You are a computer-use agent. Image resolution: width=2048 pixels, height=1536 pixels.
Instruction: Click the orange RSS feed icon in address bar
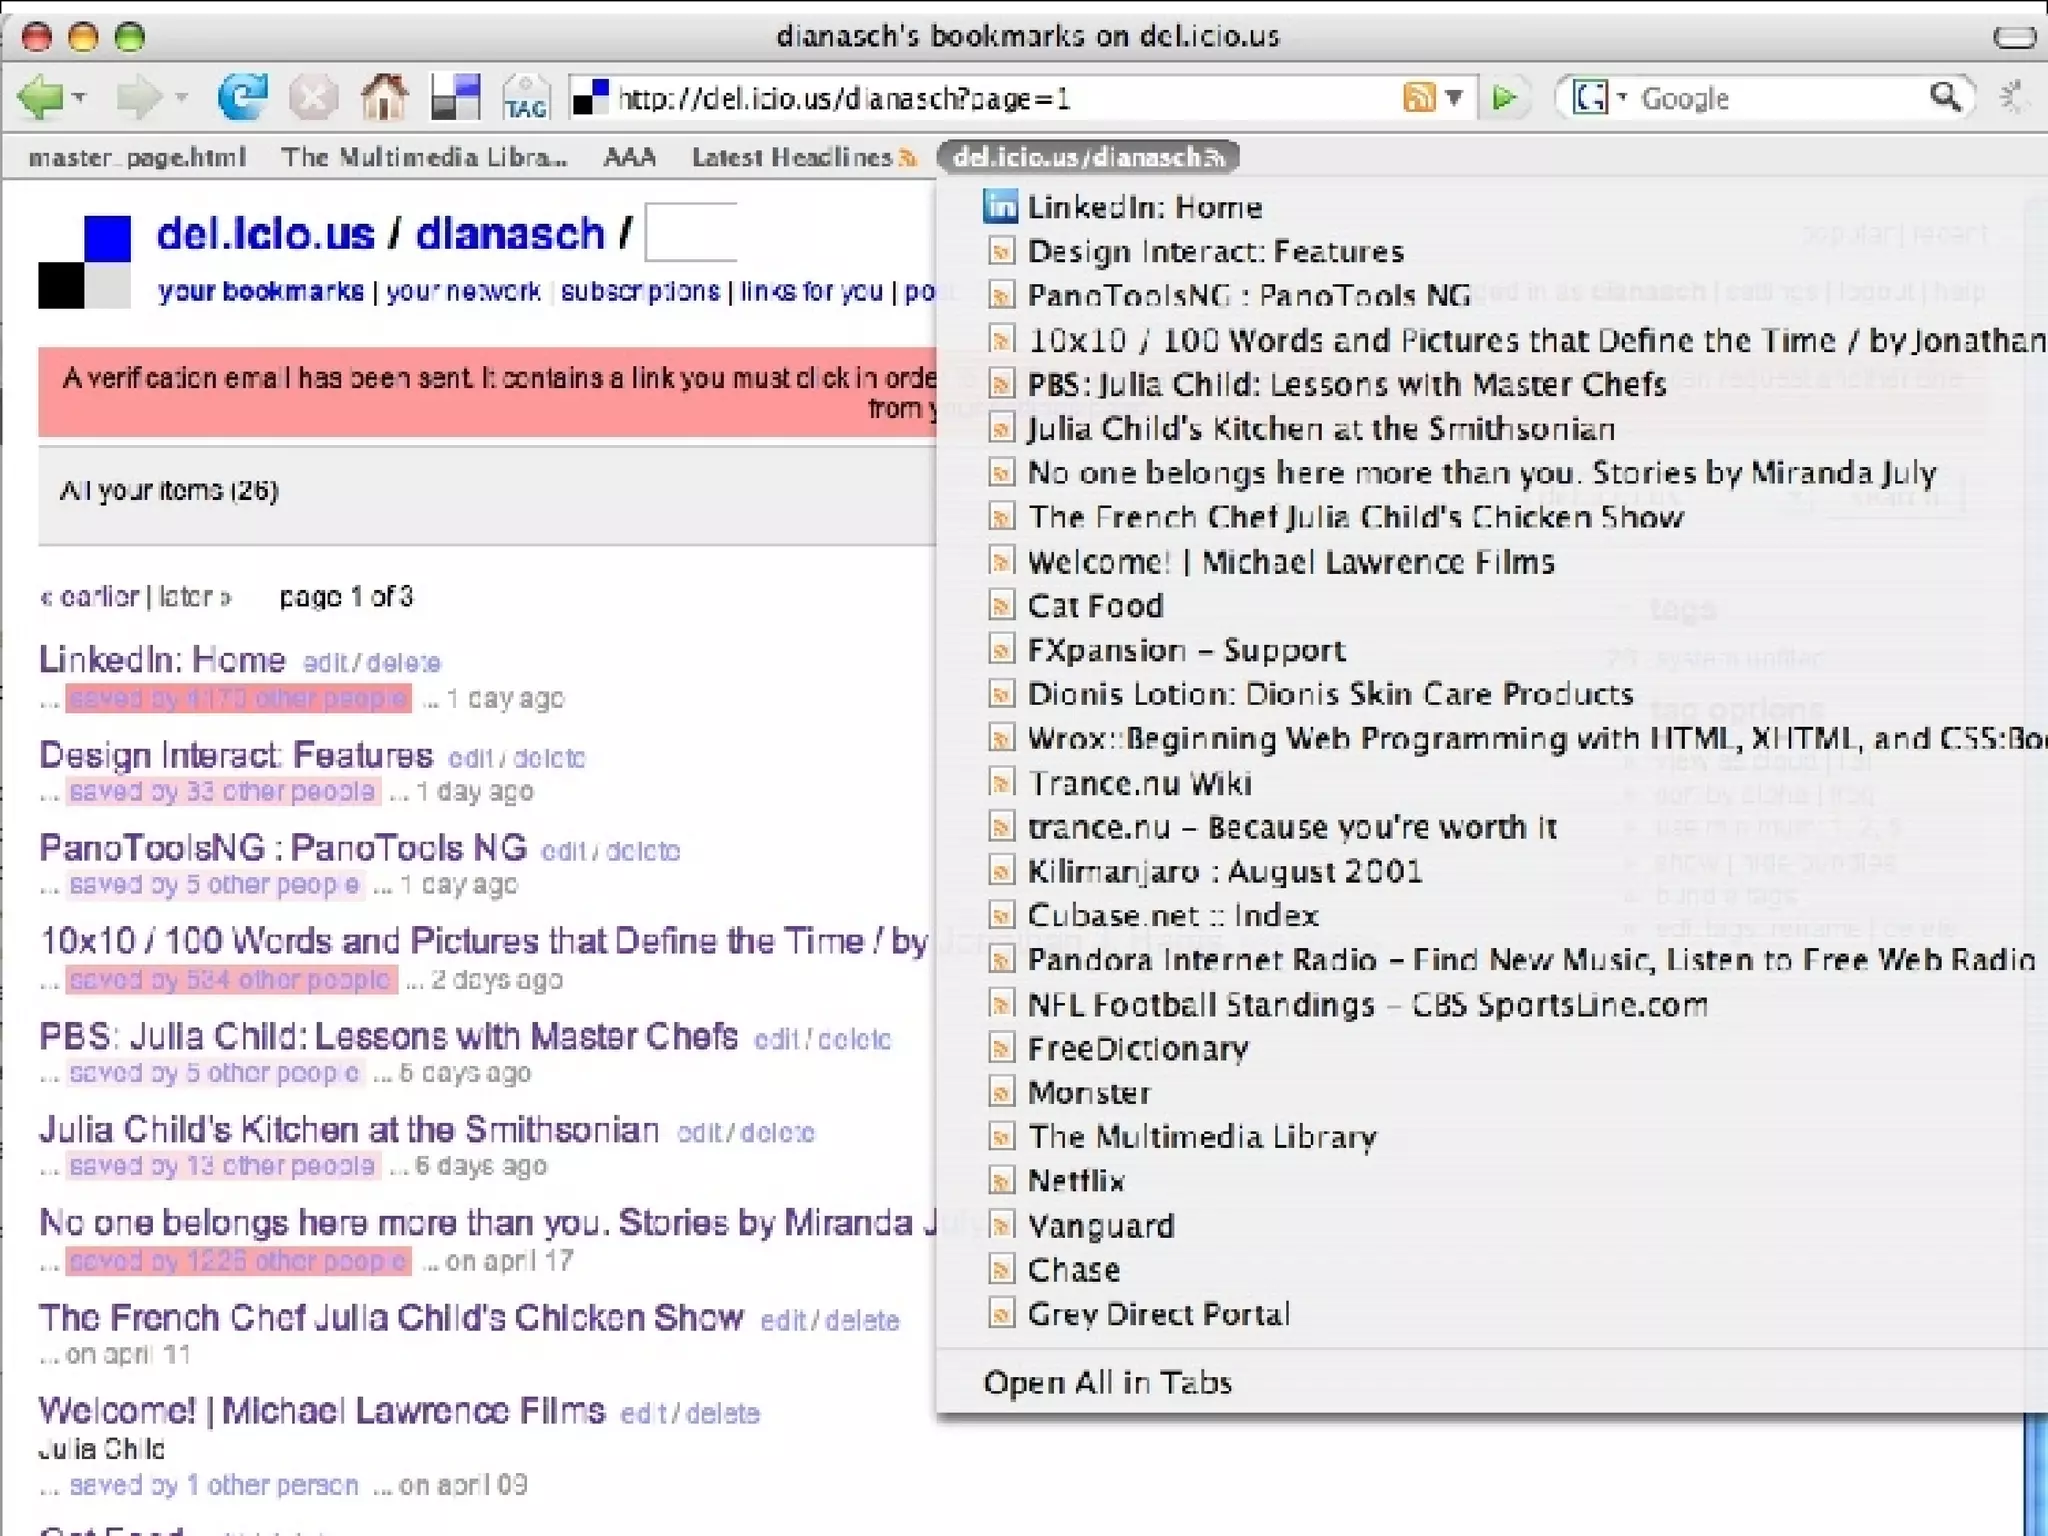tap(1419, 97)
